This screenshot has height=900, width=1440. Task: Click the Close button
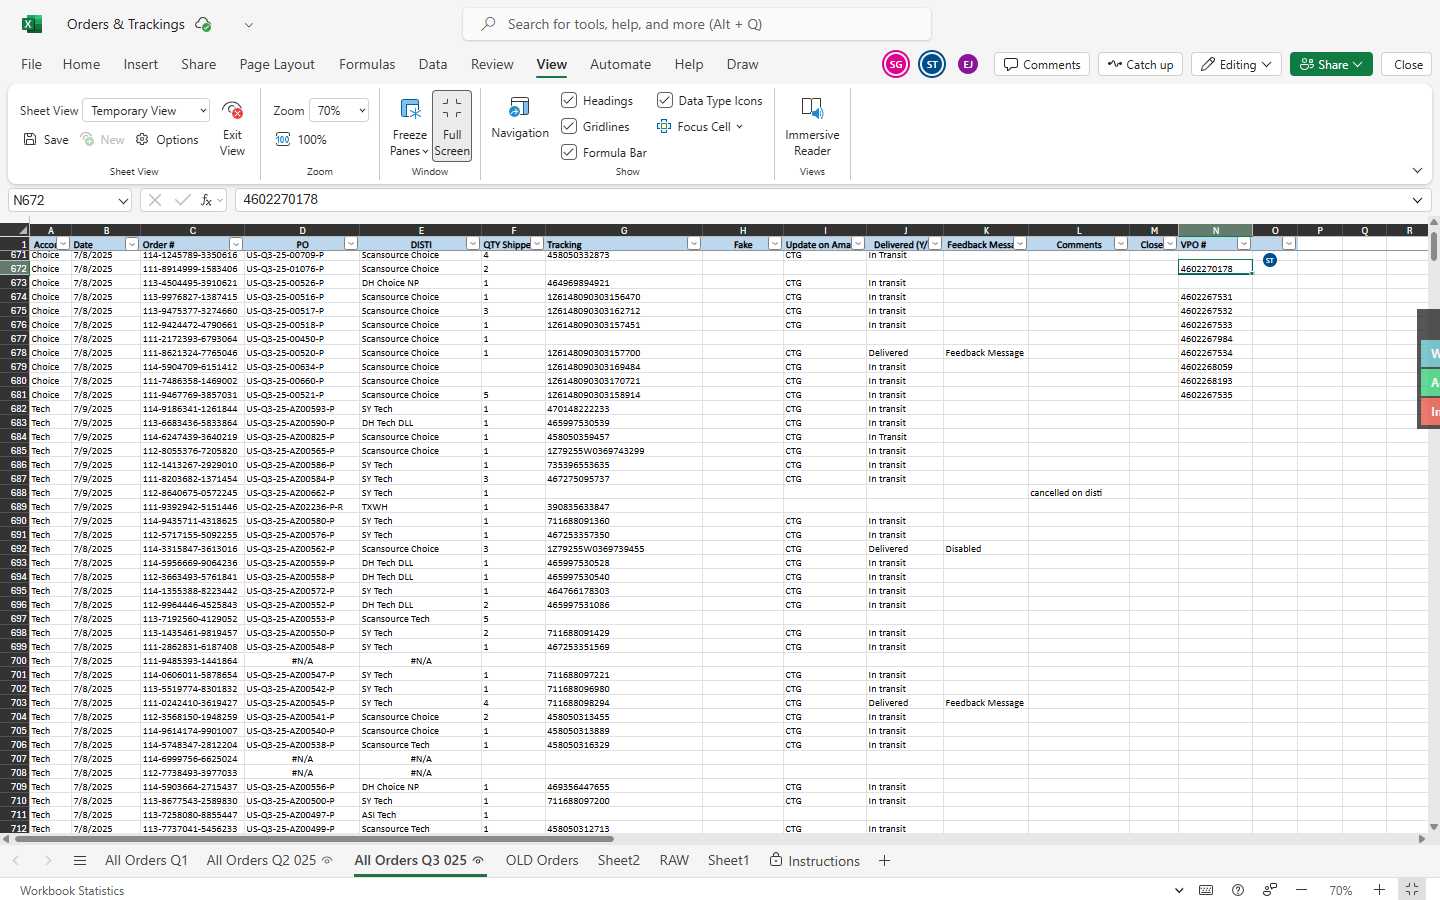click(1408, 64)
